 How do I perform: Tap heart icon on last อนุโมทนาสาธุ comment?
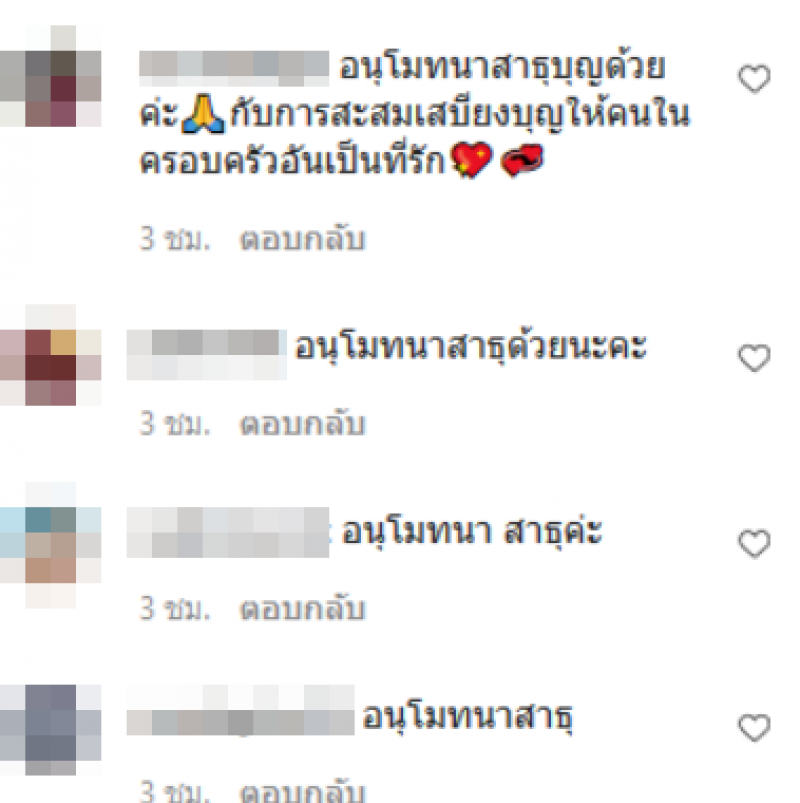point(754,728)
